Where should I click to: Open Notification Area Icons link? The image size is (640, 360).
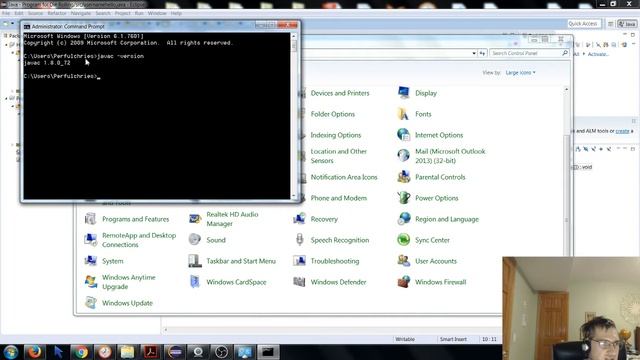(x=344, y=177)
